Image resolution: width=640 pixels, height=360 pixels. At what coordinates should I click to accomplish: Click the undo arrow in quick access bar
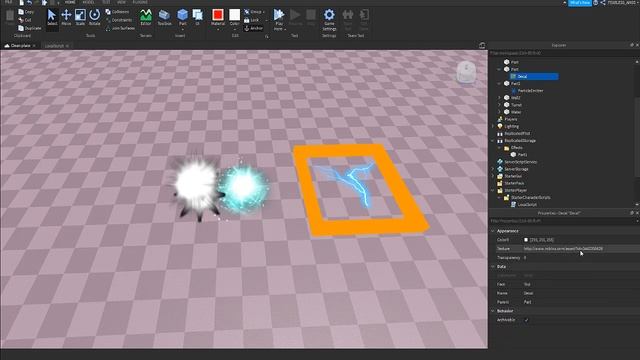tap(29, 2)
